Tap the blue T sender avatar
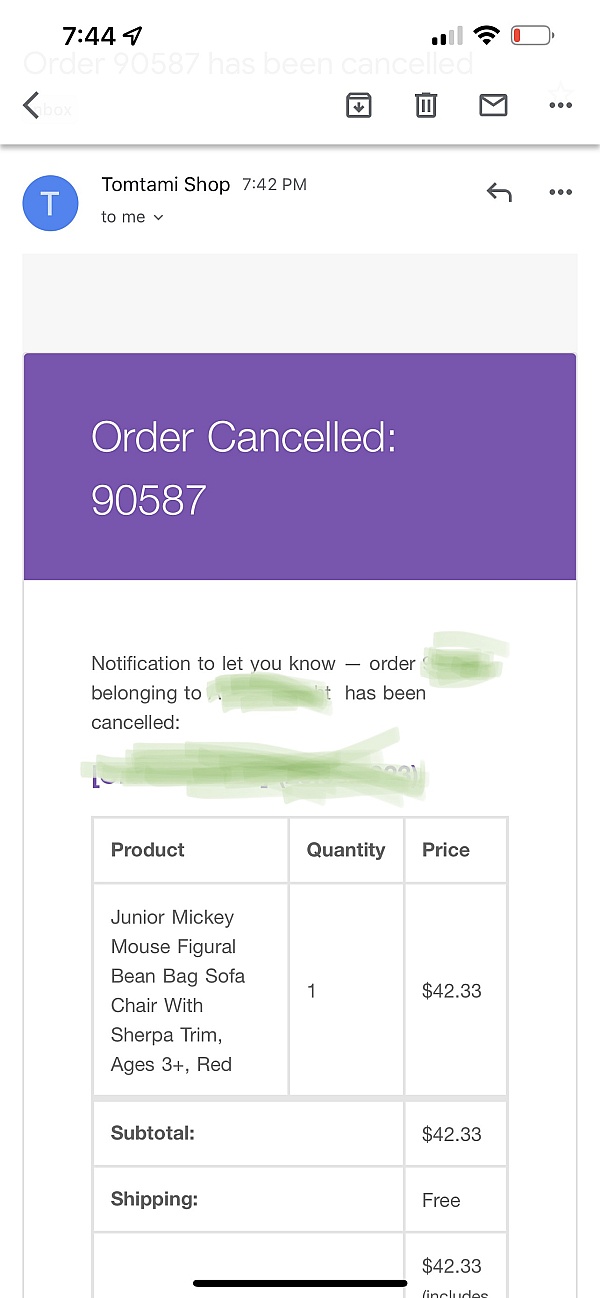 50,203
